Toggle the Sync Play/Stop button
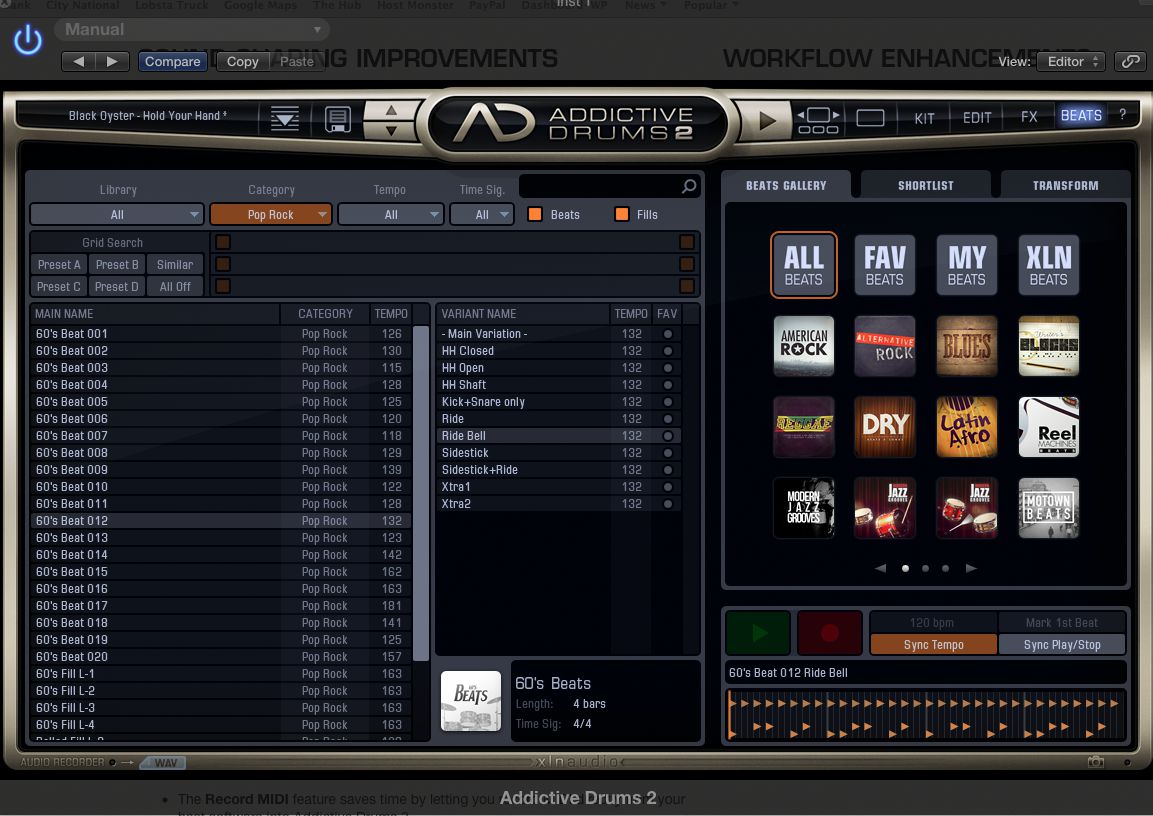Screen dimensions: 1153x816 (1062, 645)
